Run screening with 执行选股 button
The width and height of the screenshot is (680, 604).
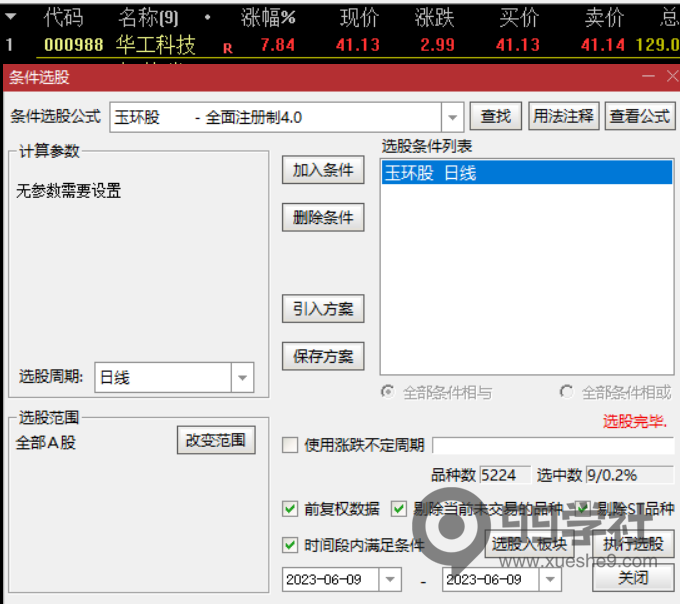(633, 543)
